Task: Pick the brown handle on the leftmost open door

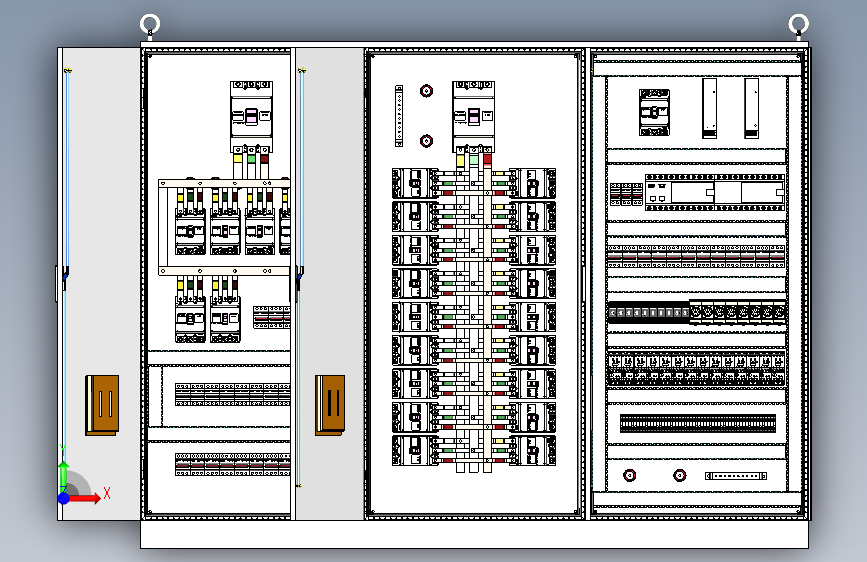Action: point(102,405)
